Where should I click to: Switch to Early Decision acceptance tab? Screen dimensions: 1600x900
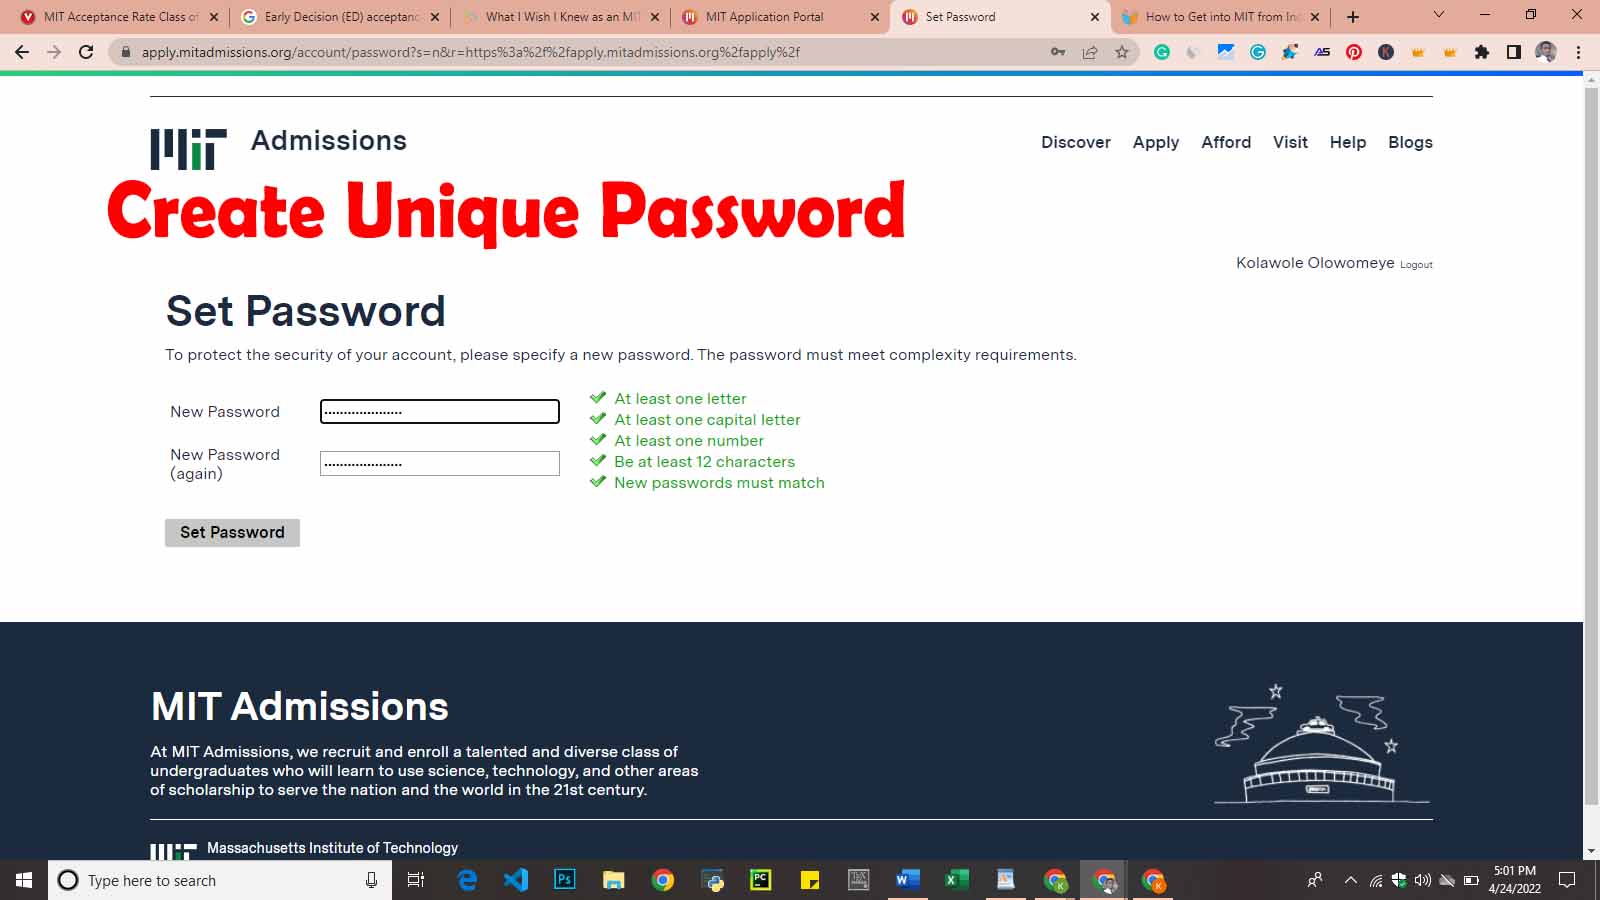(340, 17)
